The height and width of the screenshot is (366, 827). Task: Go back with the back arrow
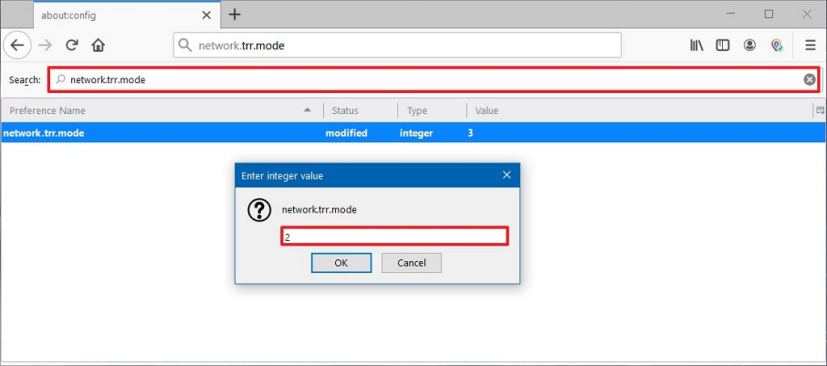click(x=17, y=45)
